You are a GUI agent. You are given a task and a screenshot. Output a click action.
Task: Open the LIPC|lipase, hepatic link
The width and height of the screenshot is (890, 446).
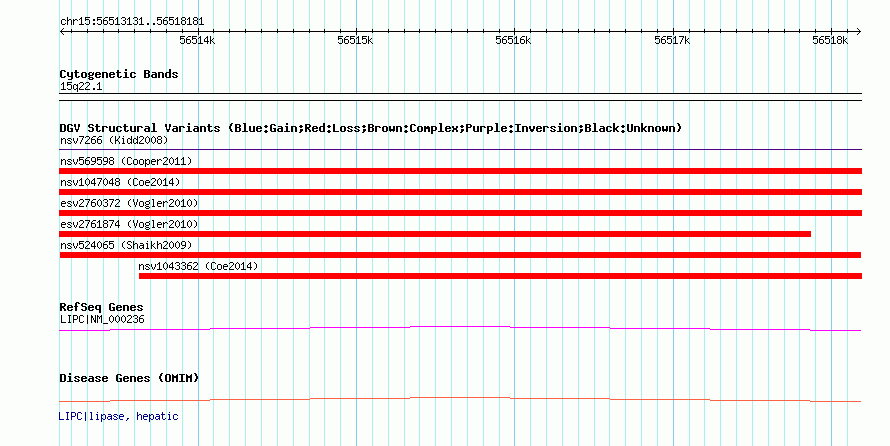coord(119,416)
